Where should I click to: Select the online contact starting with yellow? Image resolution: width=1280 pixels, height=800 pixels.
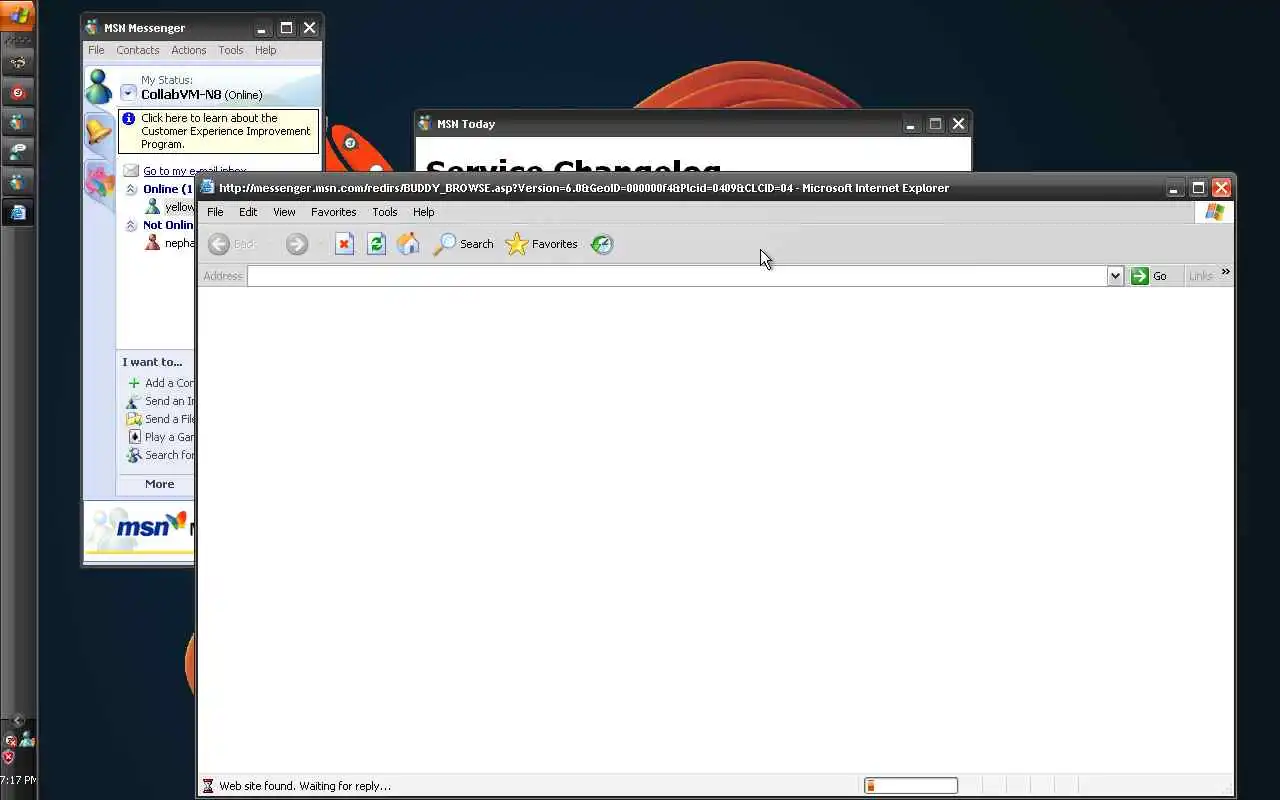pos(170,207)
